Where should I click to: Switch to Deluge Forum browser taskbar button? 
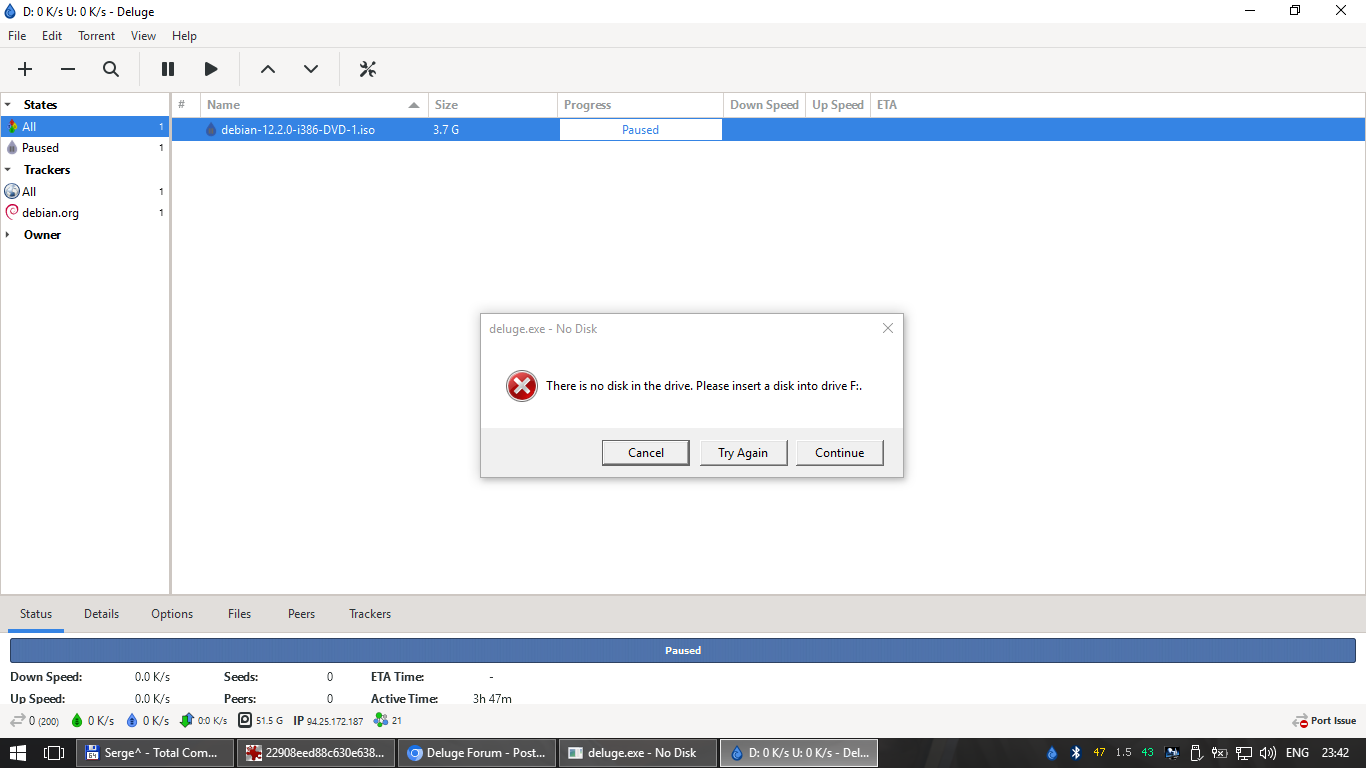[x=477, y=753]
